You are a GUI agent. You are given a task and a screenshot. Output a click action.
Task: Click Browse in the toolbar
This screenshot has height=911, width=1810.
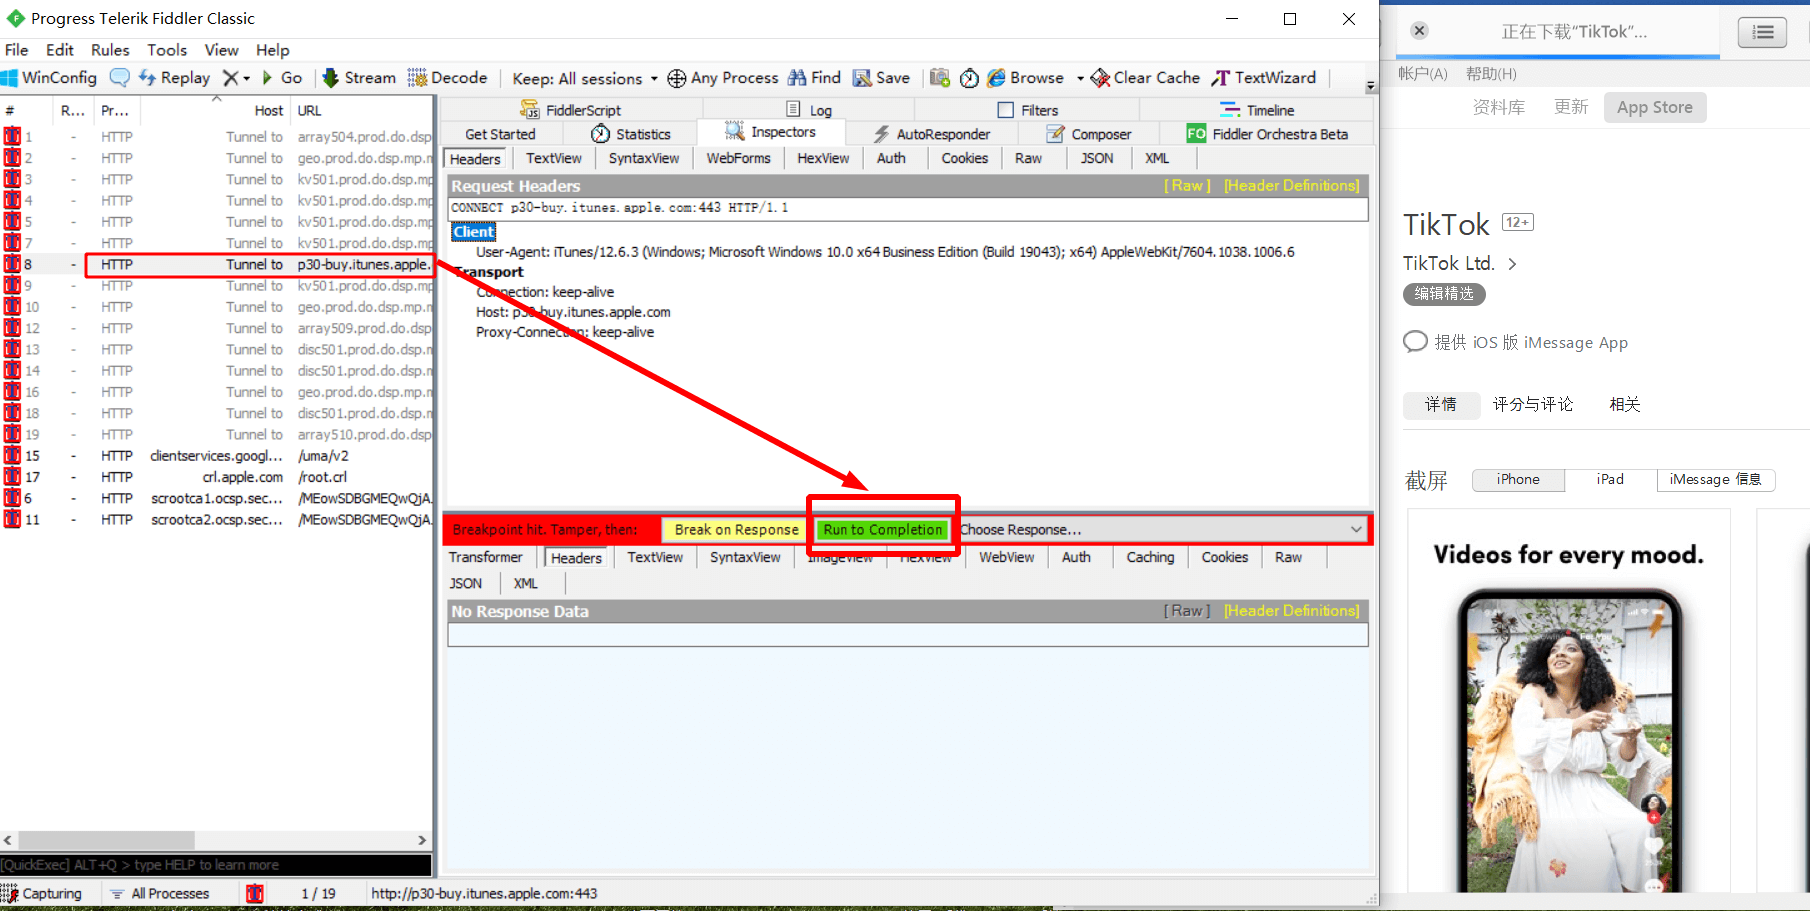1025,78
